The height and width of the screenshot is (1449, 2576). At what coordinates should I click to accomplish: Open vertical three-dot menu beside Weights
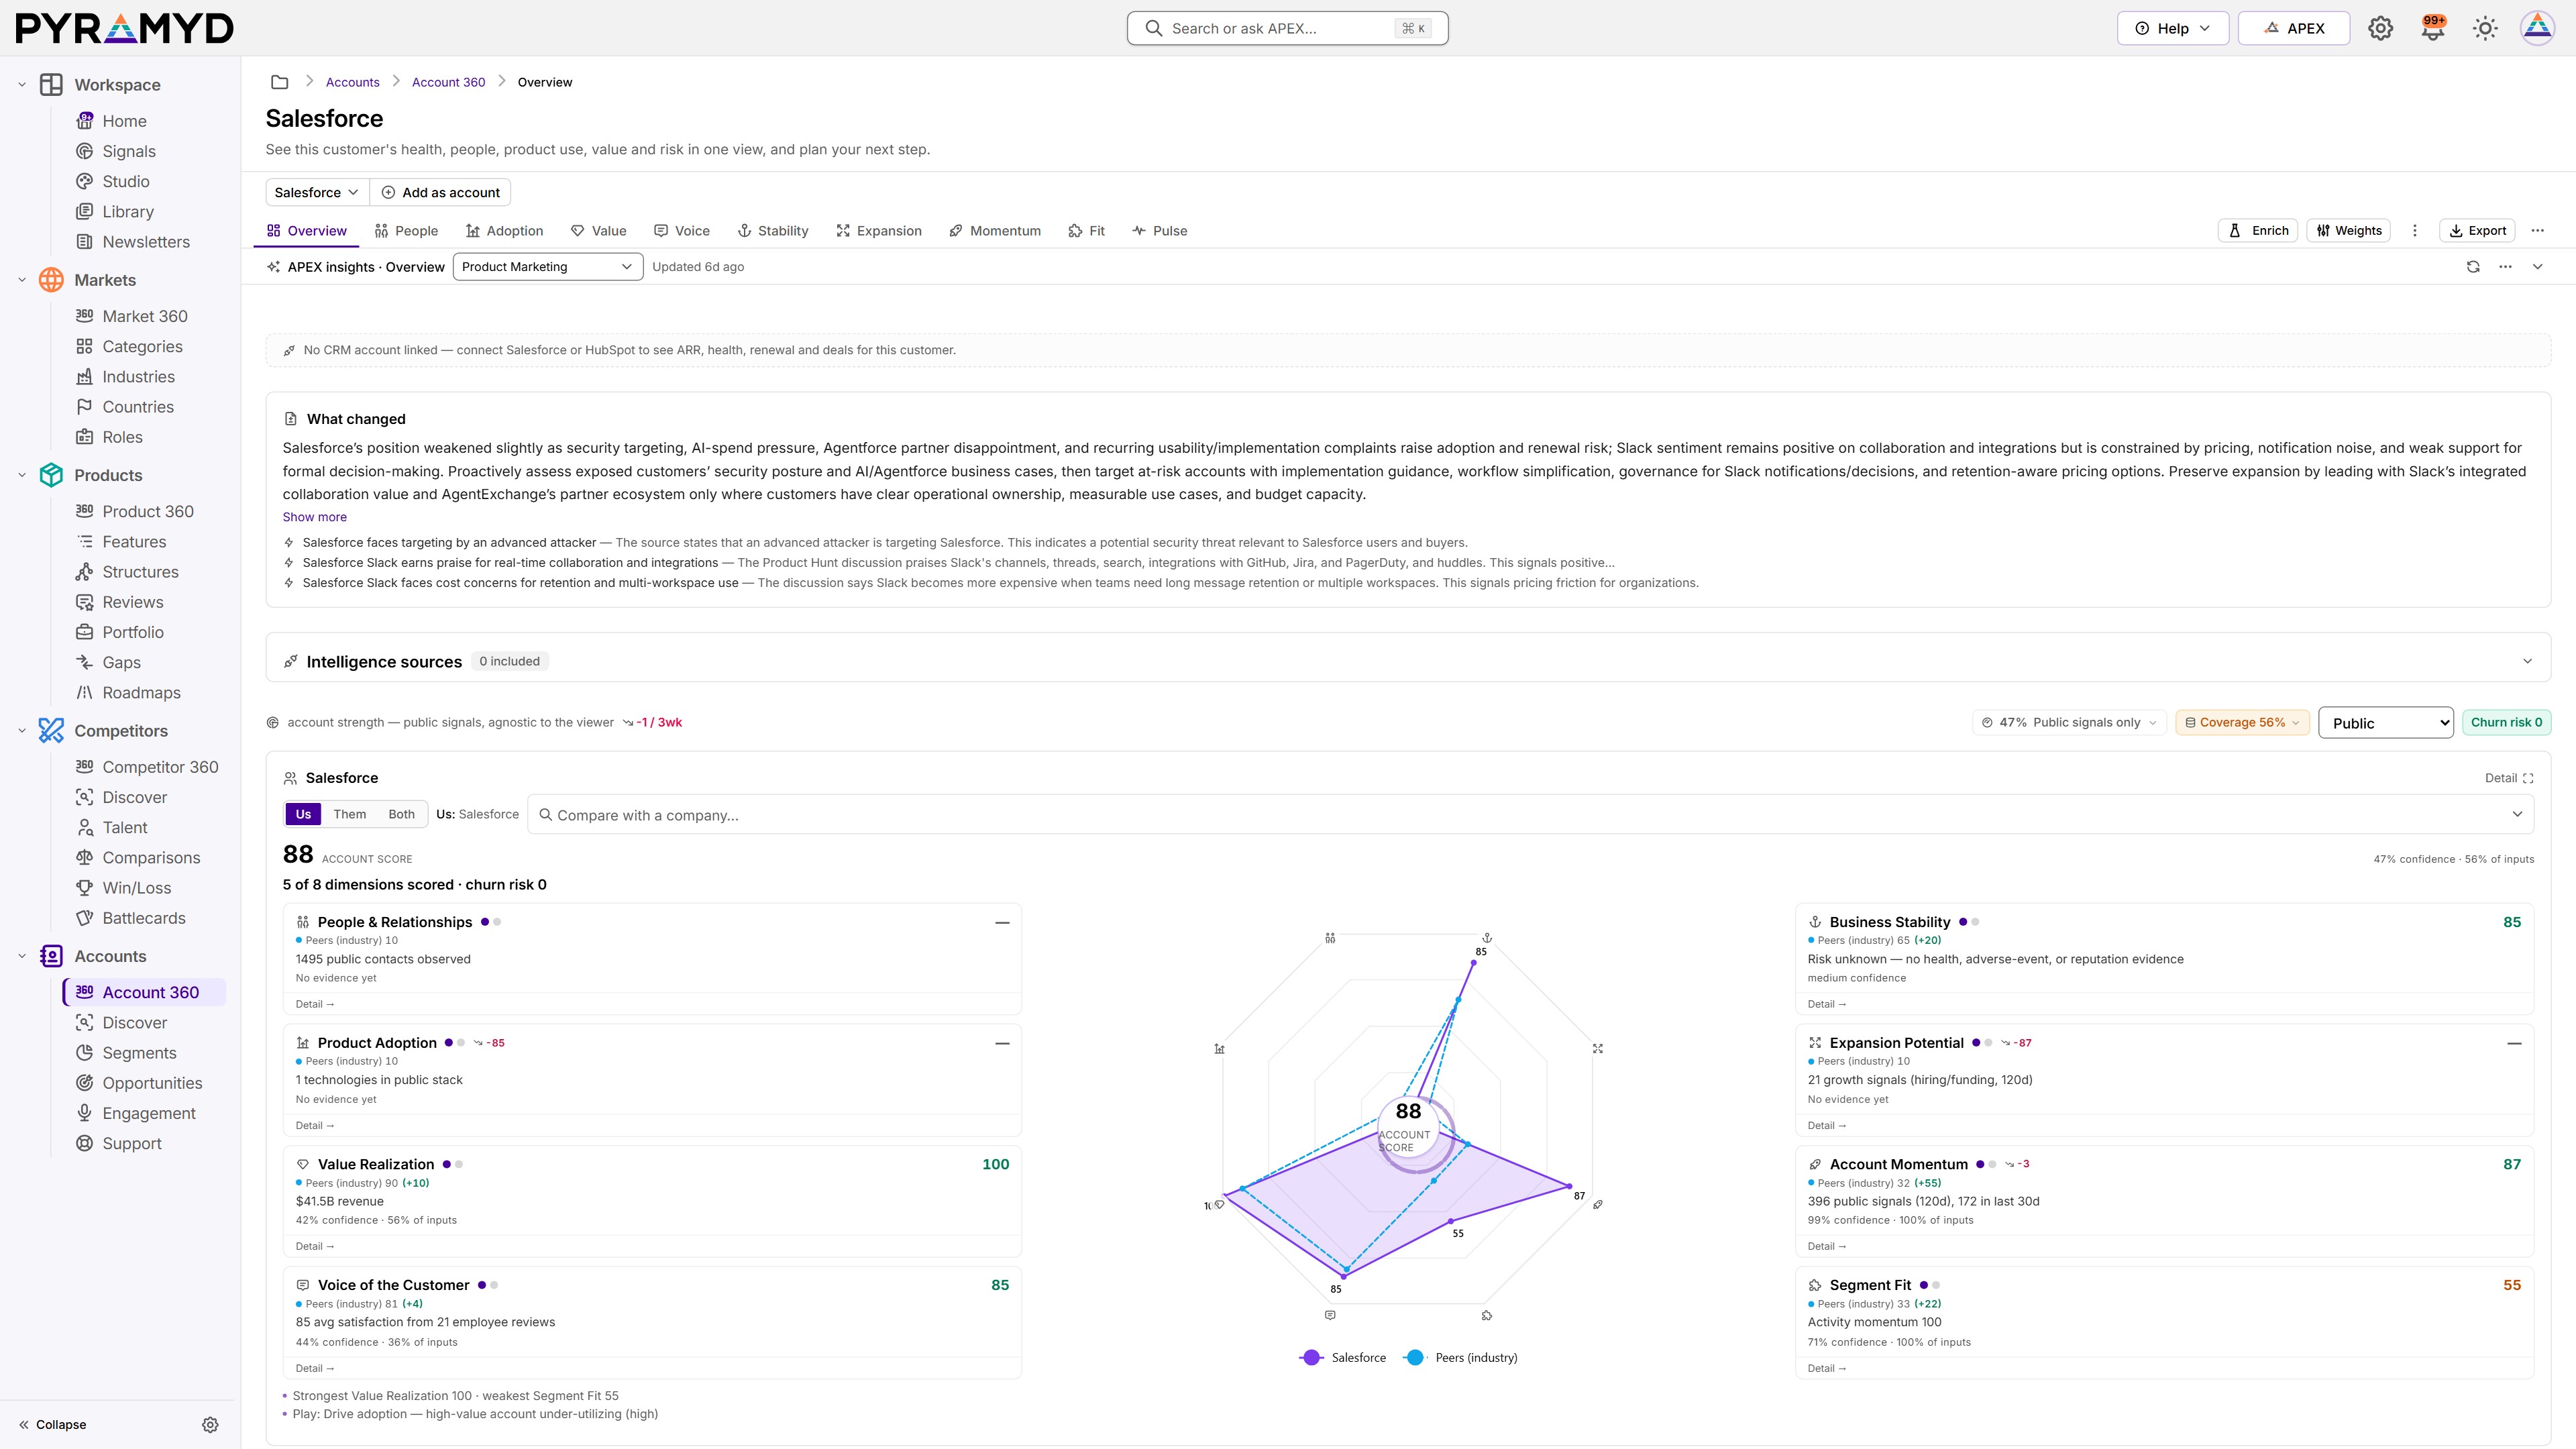tap(2415, 231)
